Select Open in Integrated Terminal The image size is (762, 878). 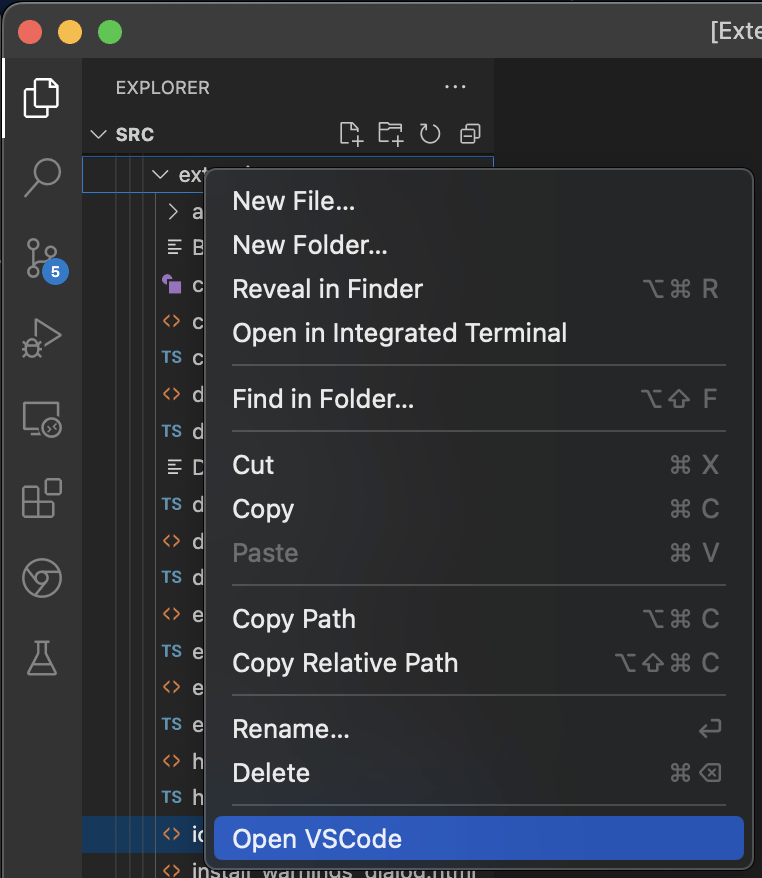click(x=479, y=333)
